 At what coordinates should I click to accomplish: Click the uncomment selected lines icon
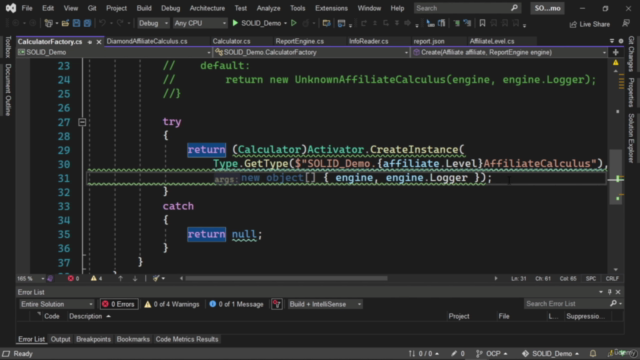(467, 23)
